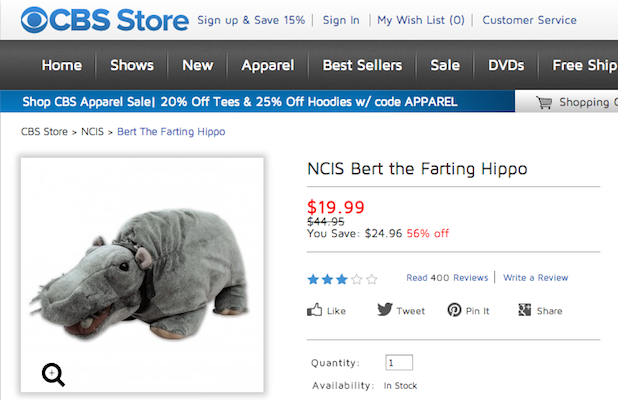
Task: Click the Twitter bird Tweet icon
Action: [385, 310]
